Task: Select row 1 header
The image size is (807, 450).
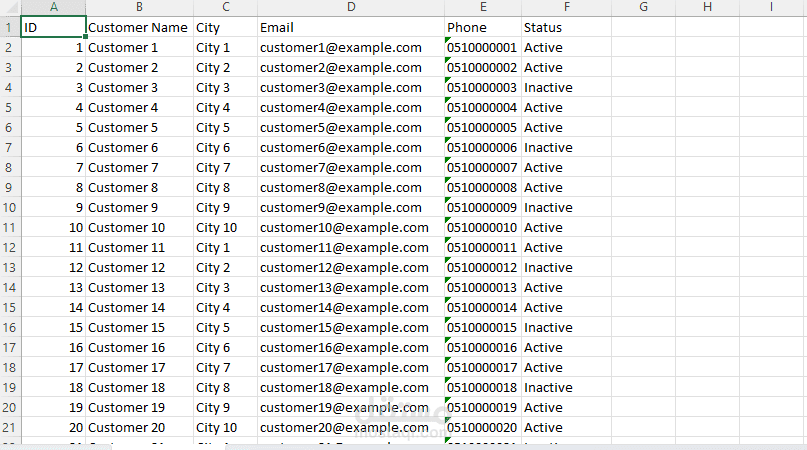Action: (10, 27)
